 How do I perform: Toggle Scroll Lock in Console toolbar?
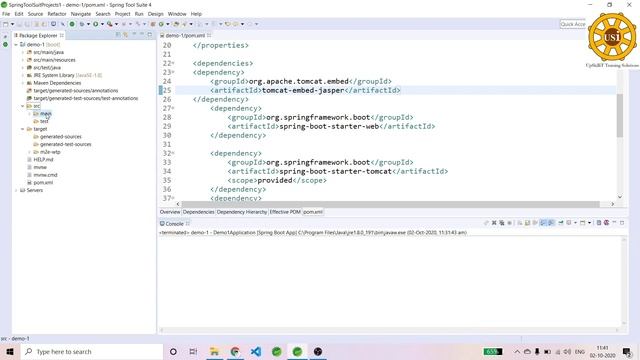pos(527,223)
